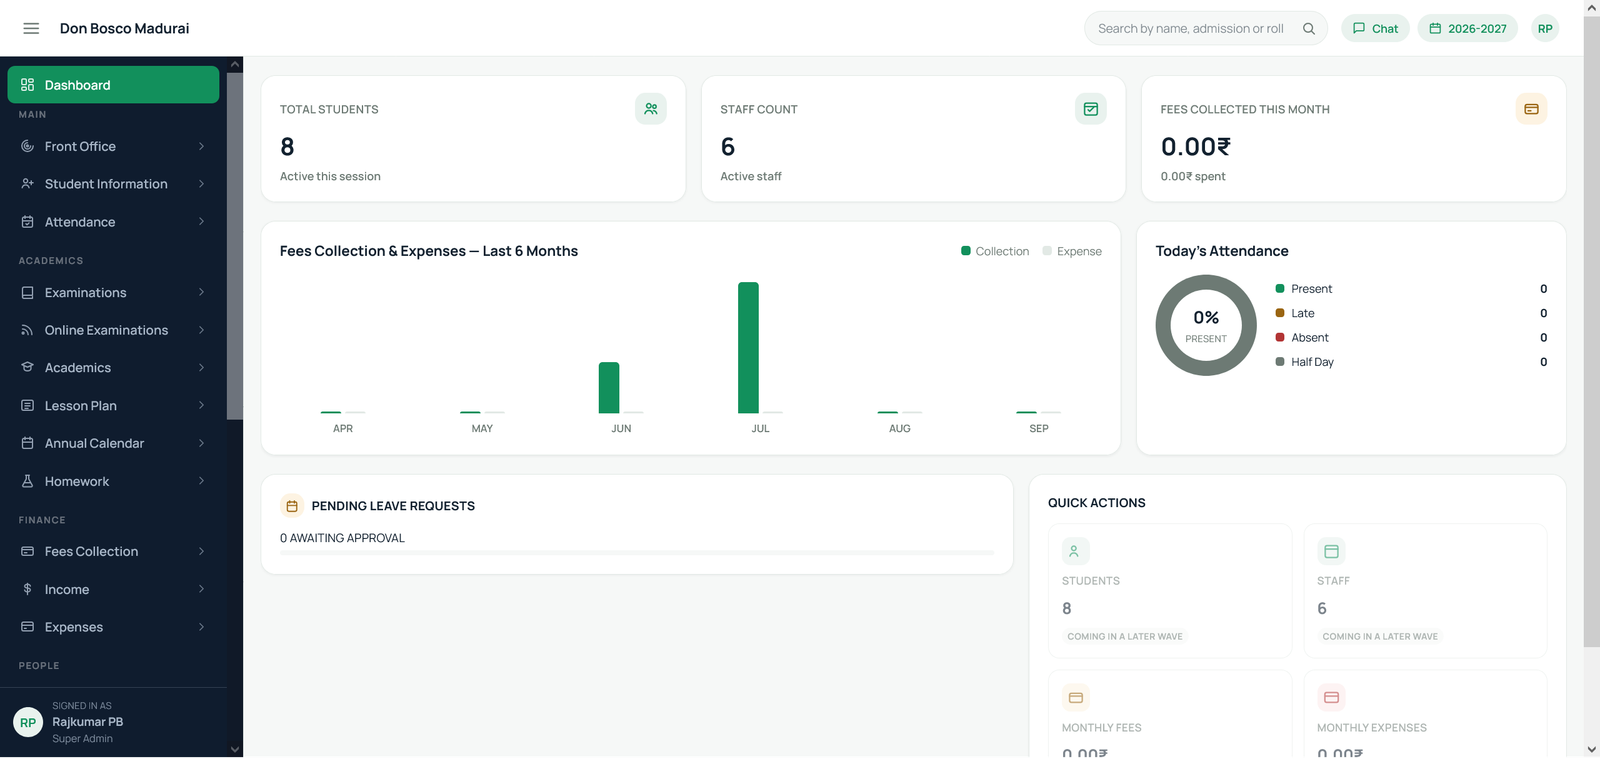Expand the Expenses chevron
Image resolution: width=1600 pixels, height=758 pixels.
pos(201,627)
